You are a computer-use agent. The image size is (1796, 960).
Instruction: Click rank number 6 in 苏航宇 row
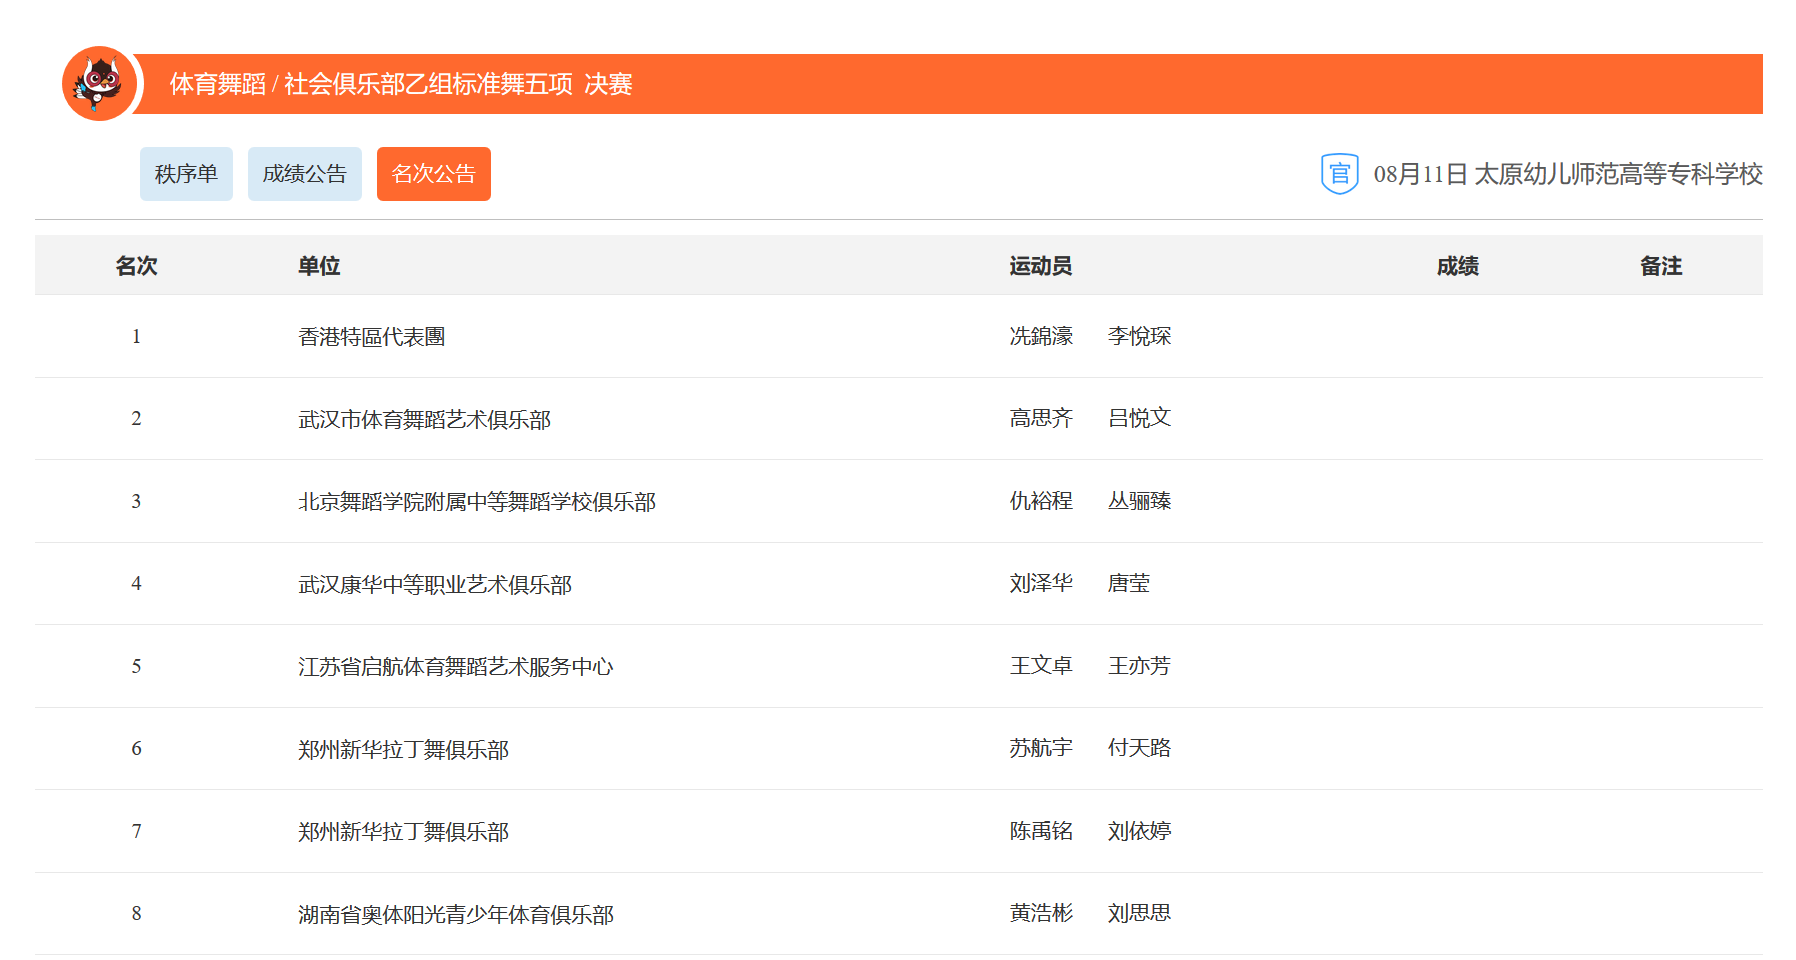tap(137, 748)
